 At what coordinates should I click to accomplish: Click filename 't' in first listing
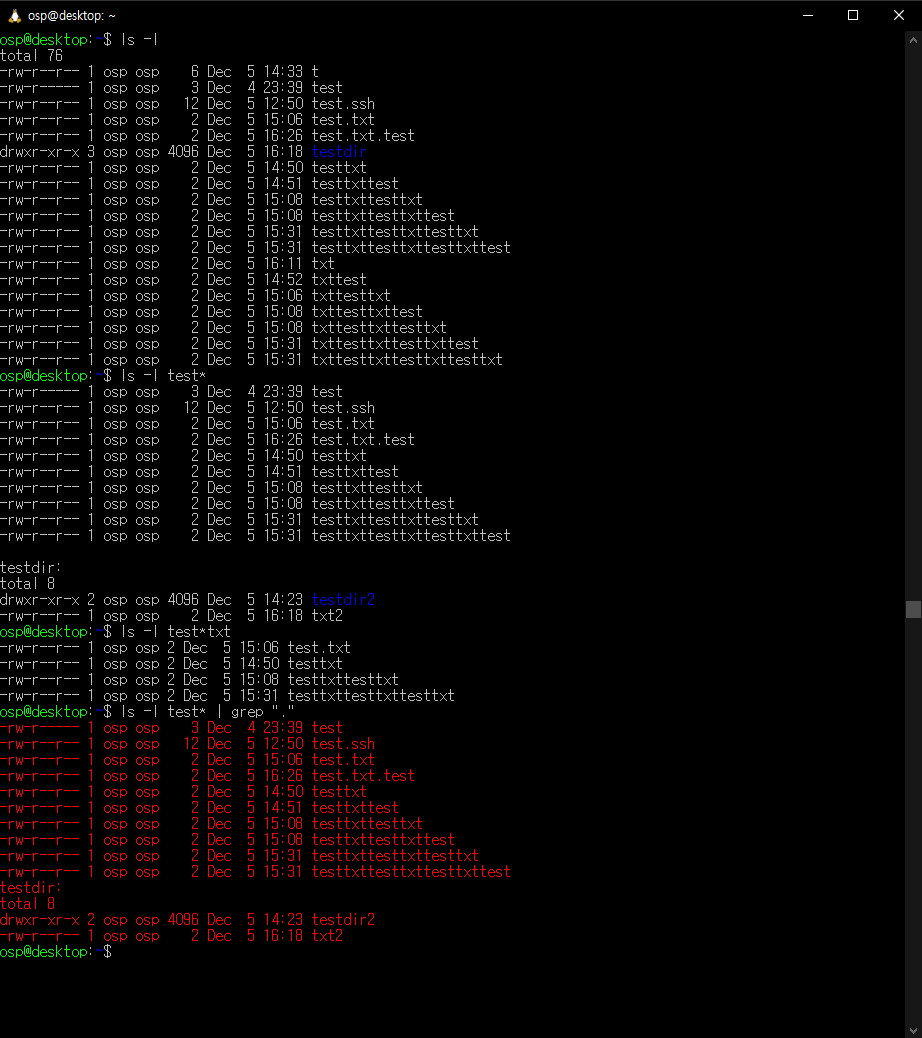click(x=315, y=71)
